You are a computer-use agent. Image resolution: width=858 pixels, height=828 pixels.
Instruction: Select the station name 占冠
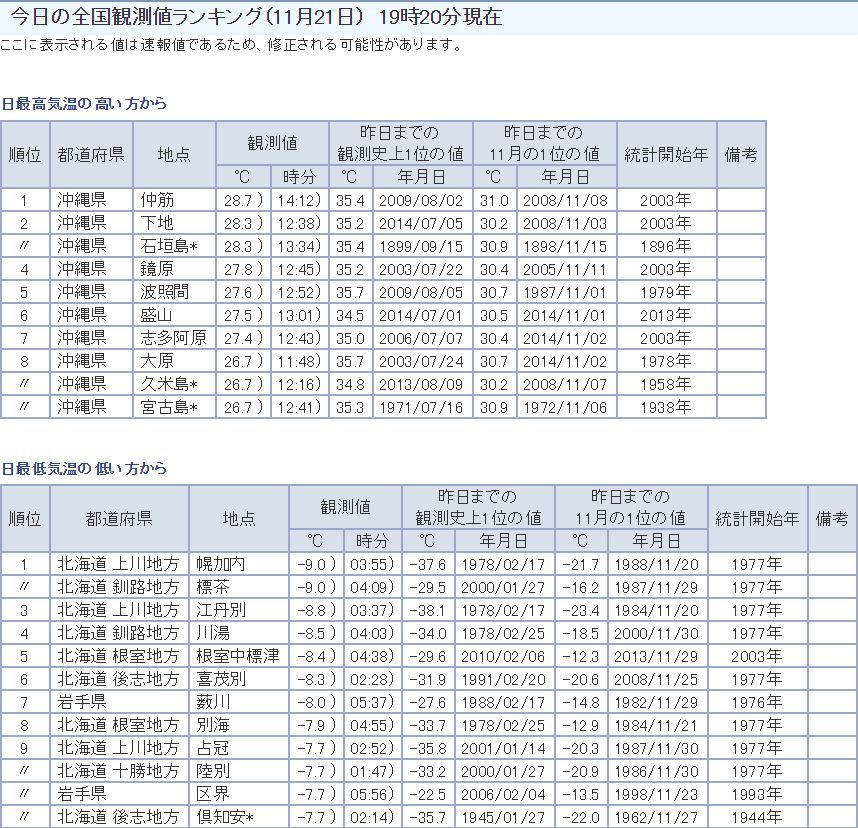tap(213, 748)
